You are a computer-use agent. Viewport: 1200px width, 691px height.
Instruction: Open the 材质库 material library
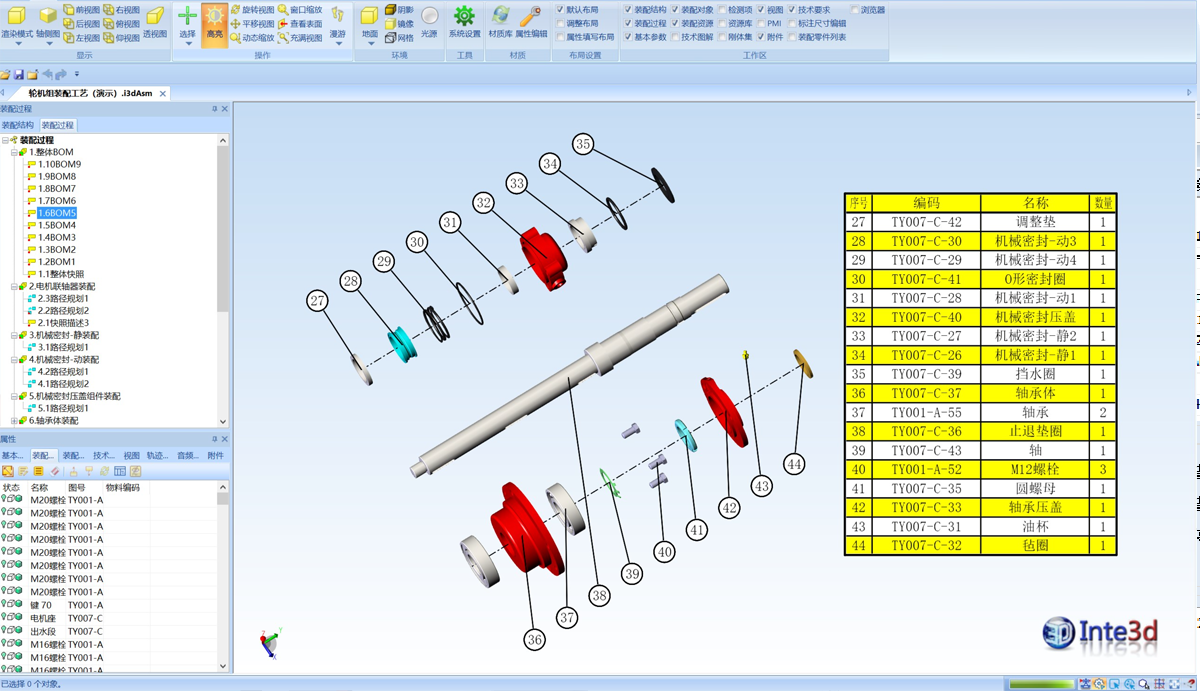point(499,22)
